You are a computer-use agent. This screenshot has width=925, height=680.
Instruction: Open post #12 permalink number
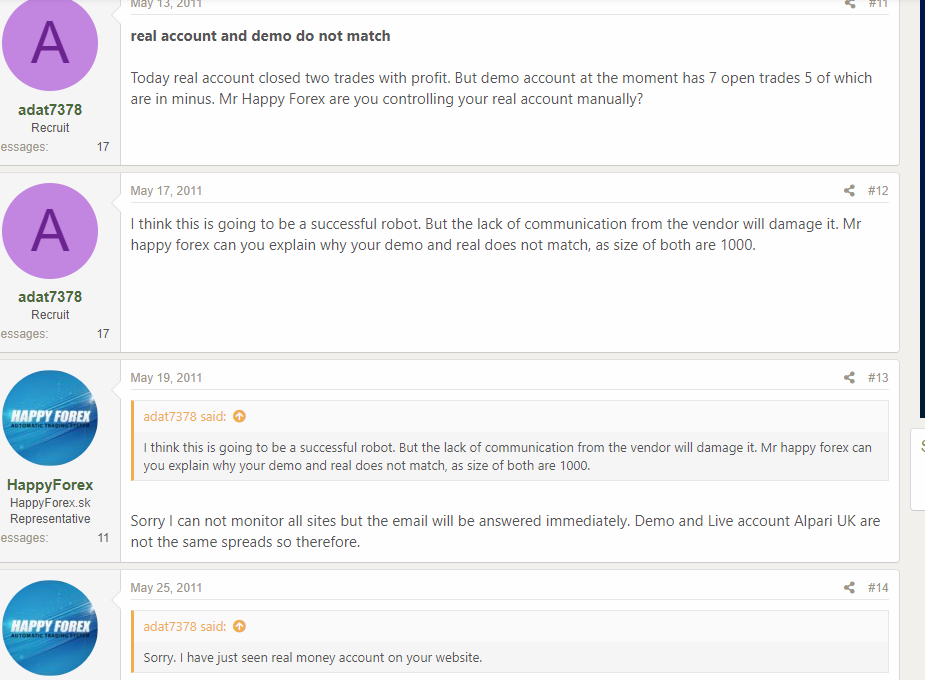pyautogui.click(x=877, y=191)
